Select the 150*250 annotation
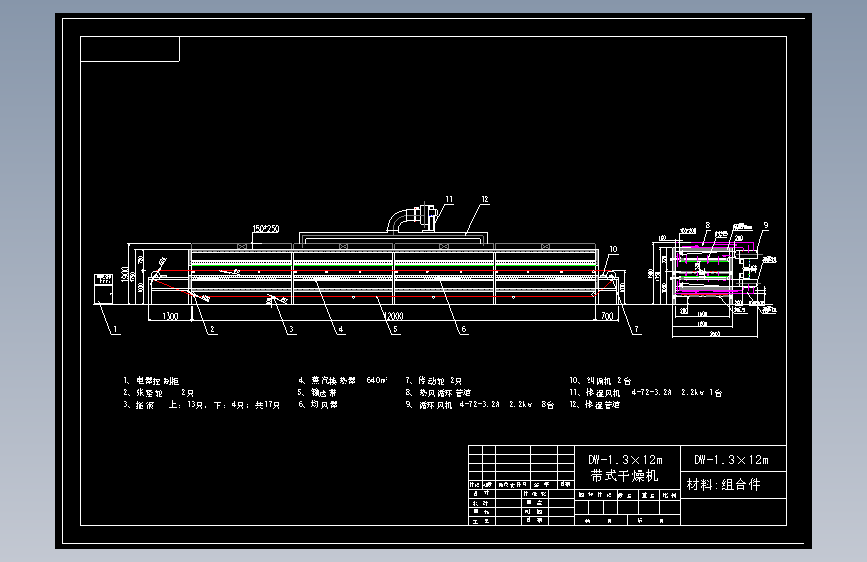Image resolution: width=867 pixels, height=562 pixels. point(266,228)
